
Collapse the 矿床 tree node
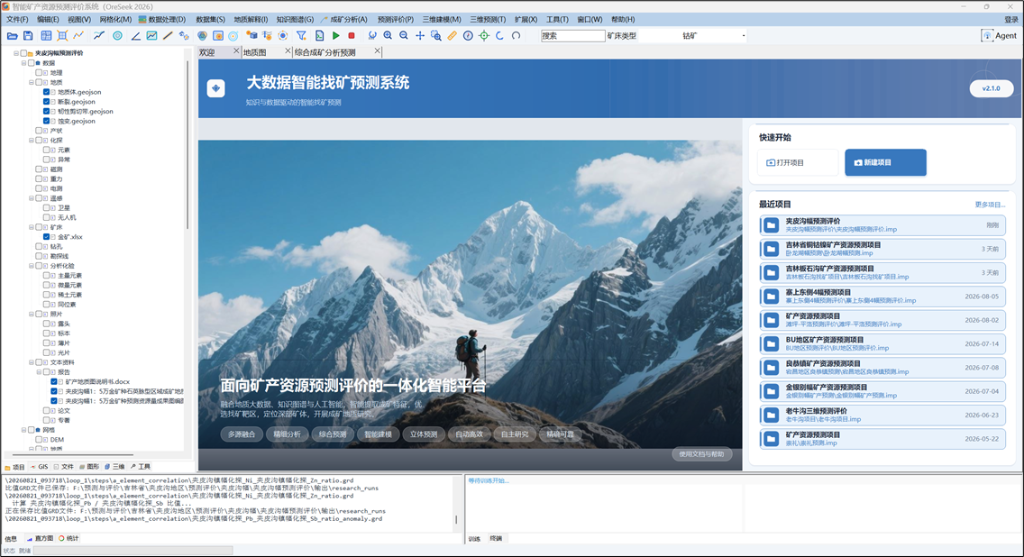pos(31,227)
